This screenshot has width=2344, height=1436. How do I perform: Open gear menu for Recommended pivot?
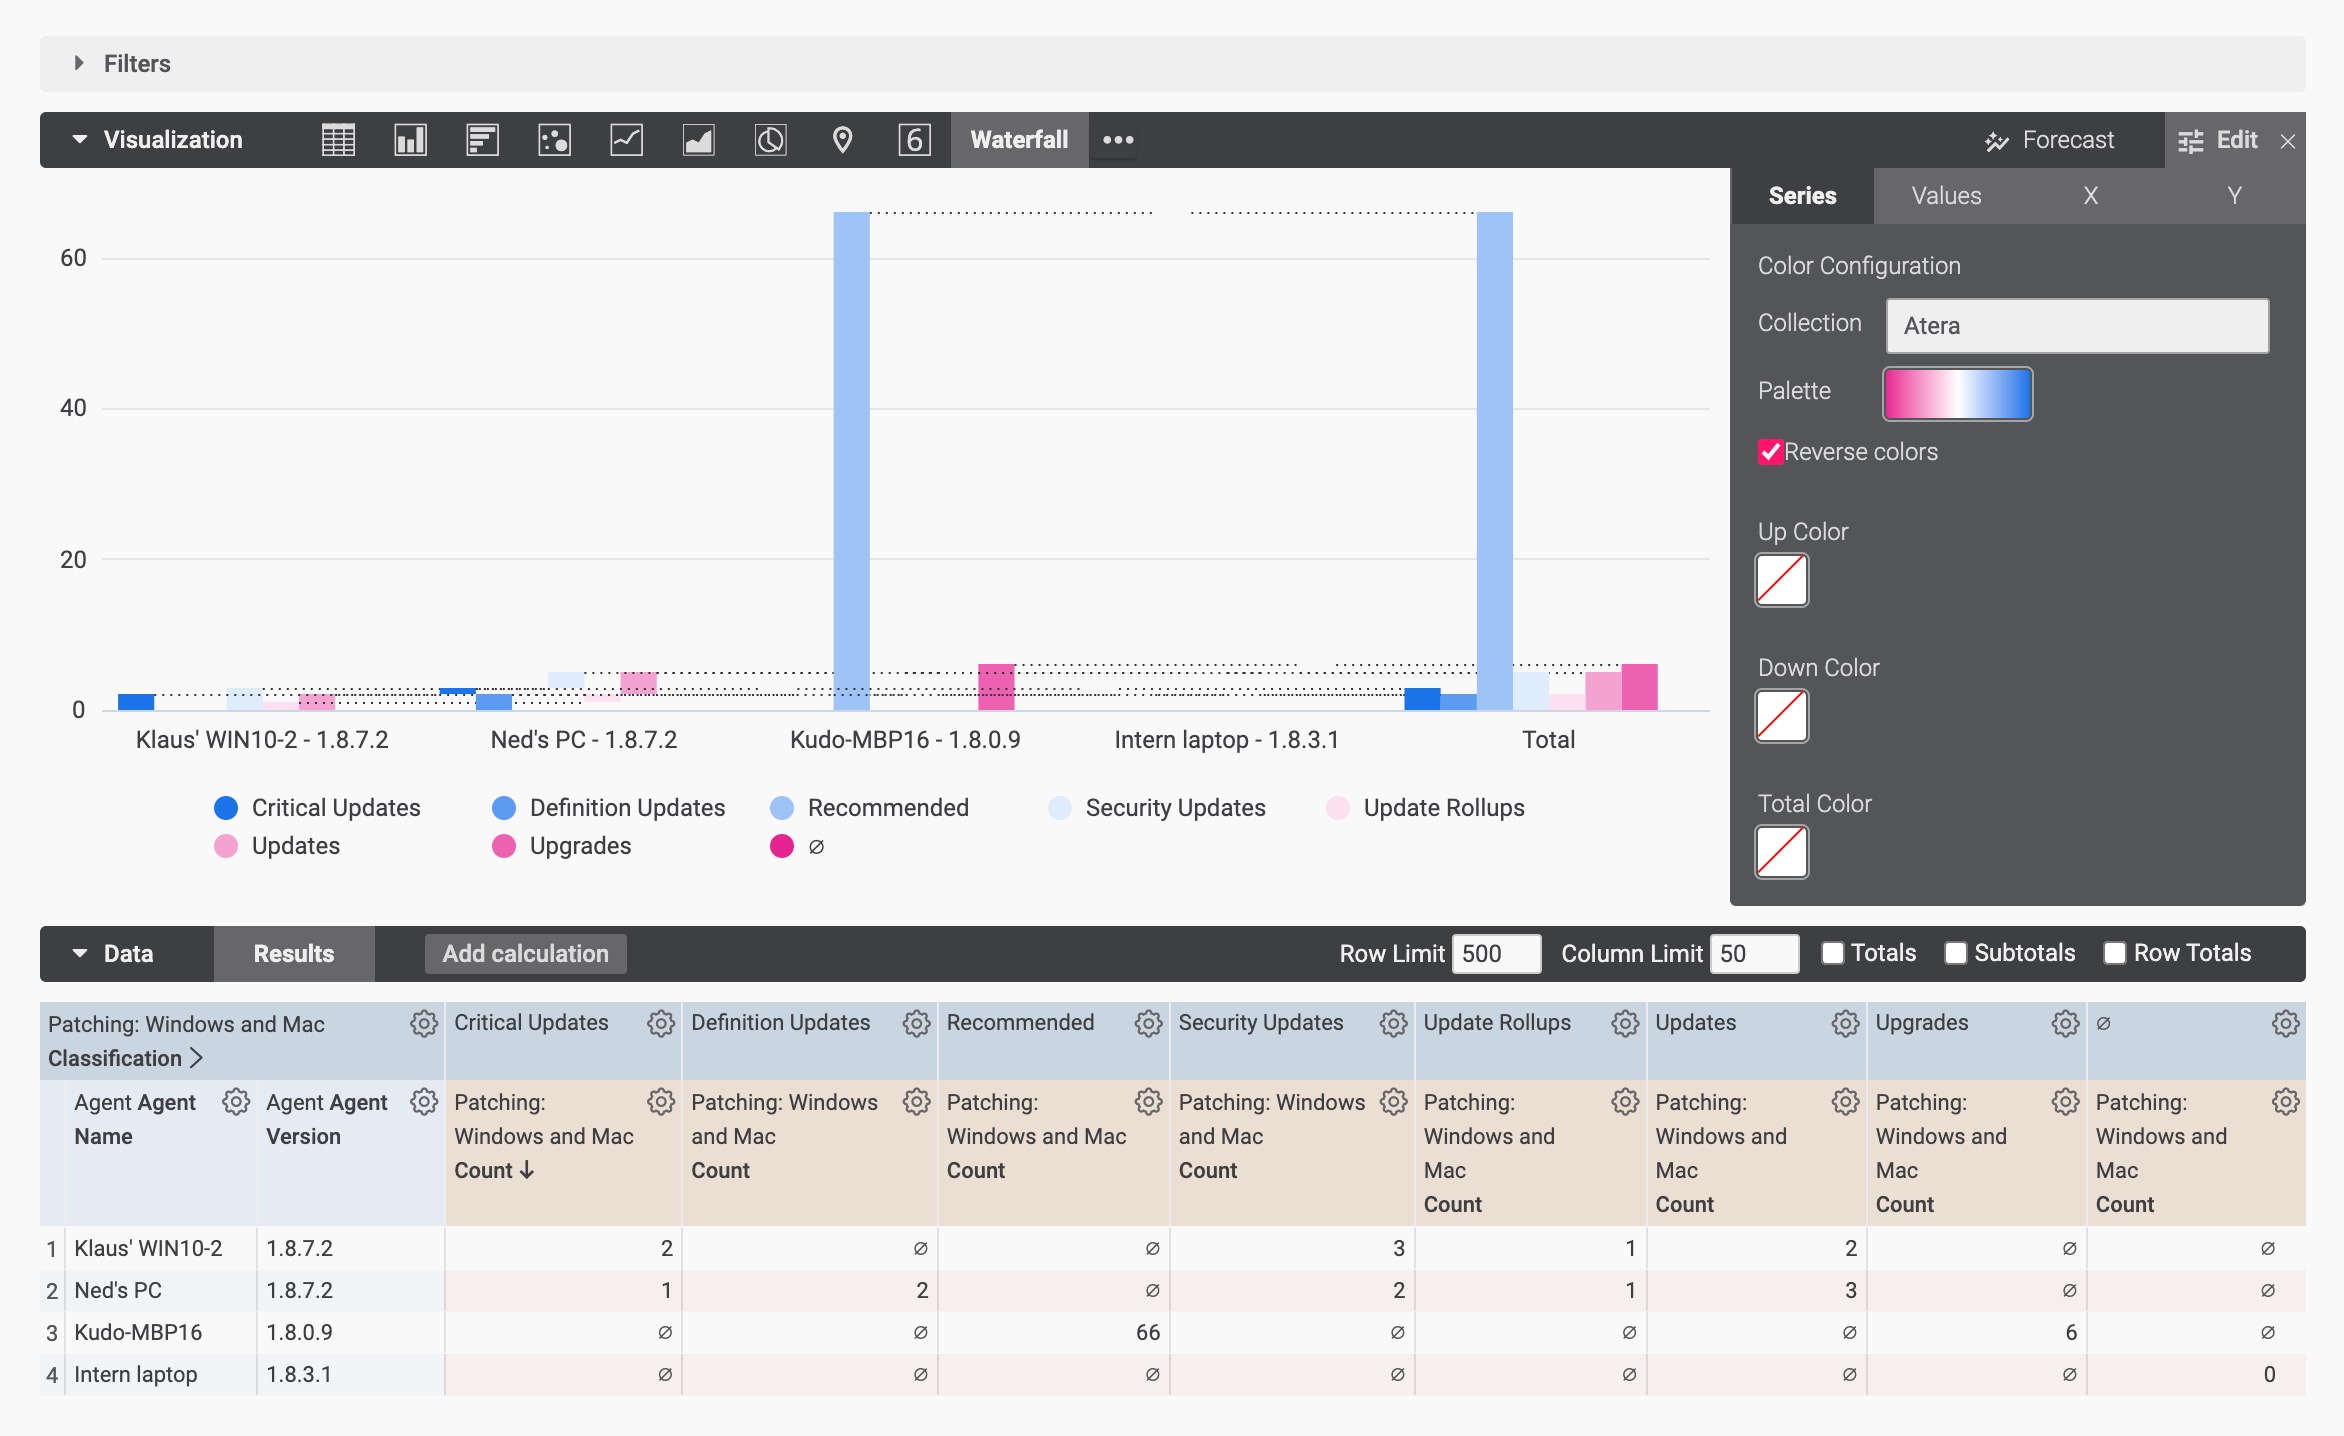pos(1148,1023)
